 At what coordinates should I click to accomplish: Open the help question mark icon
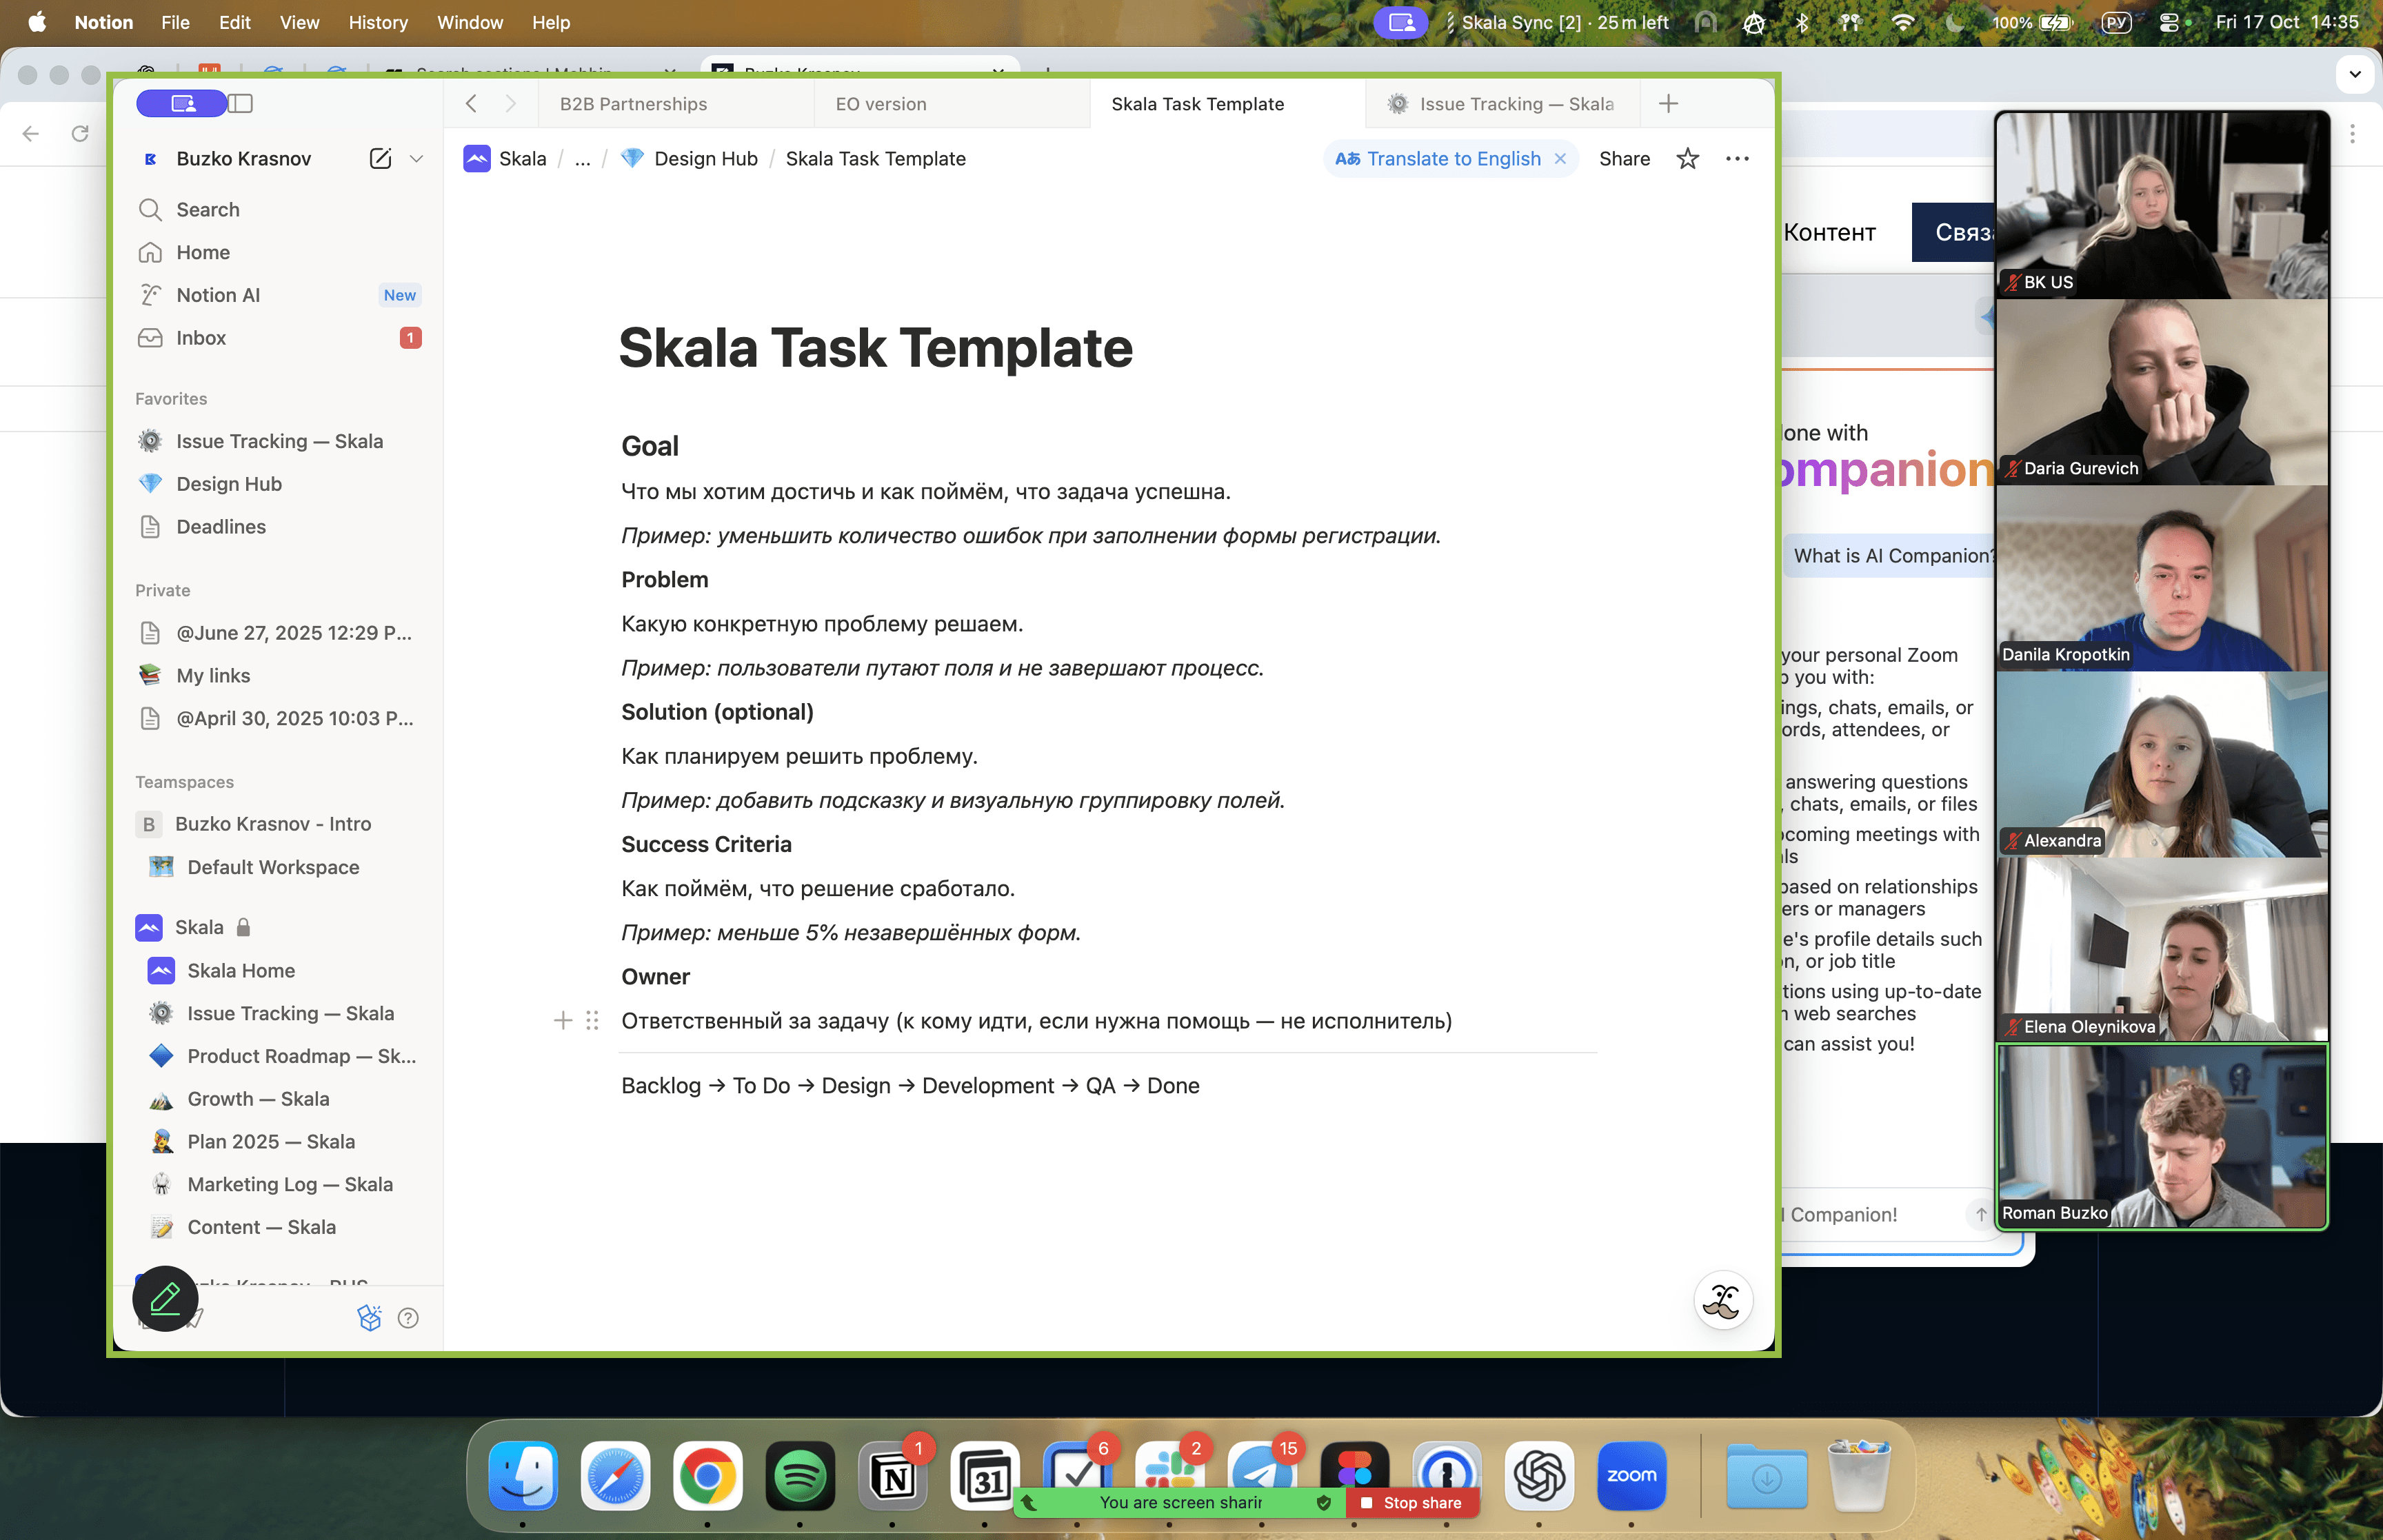click(408, 1318)
